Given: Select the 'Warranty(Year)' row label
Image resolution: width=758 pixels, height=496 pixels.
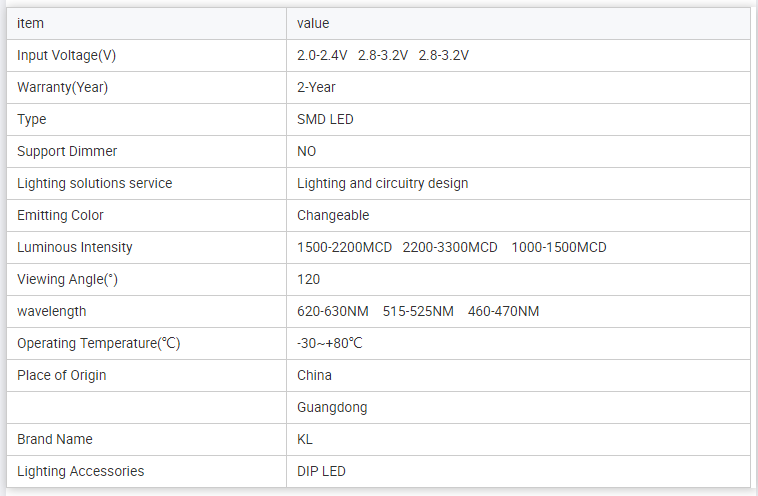Looking at the screenshot, I should (x=62, y=87).
